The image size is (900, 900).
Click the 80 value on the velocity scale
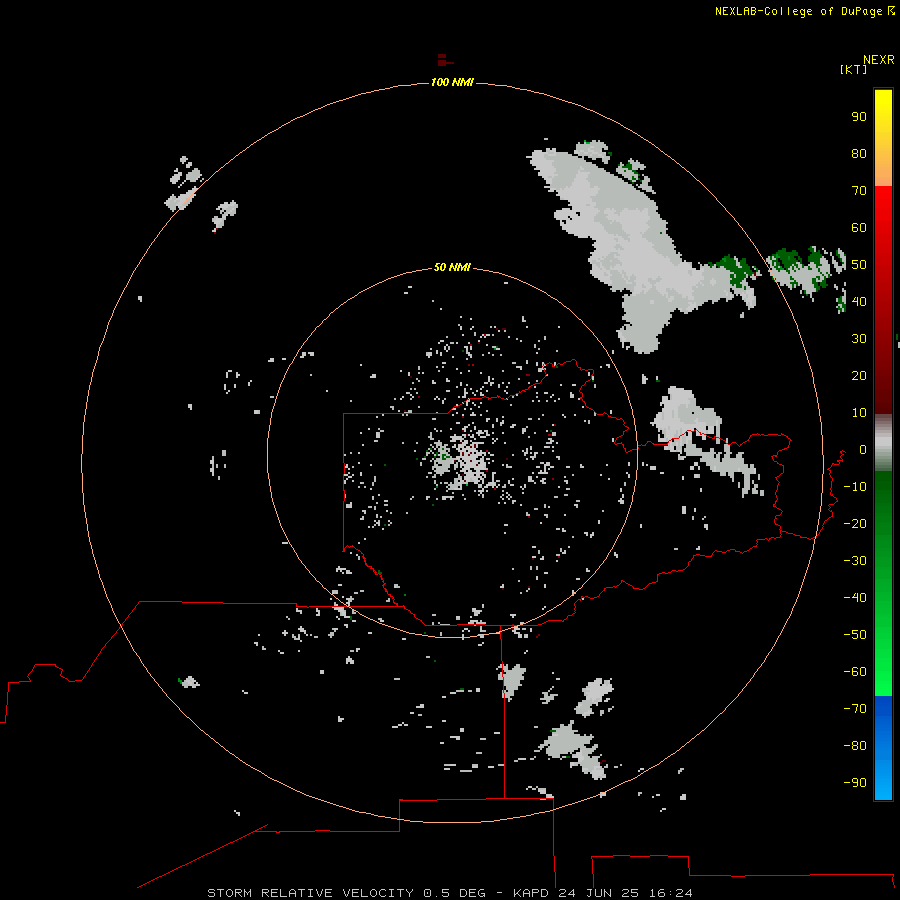(859, 153)
